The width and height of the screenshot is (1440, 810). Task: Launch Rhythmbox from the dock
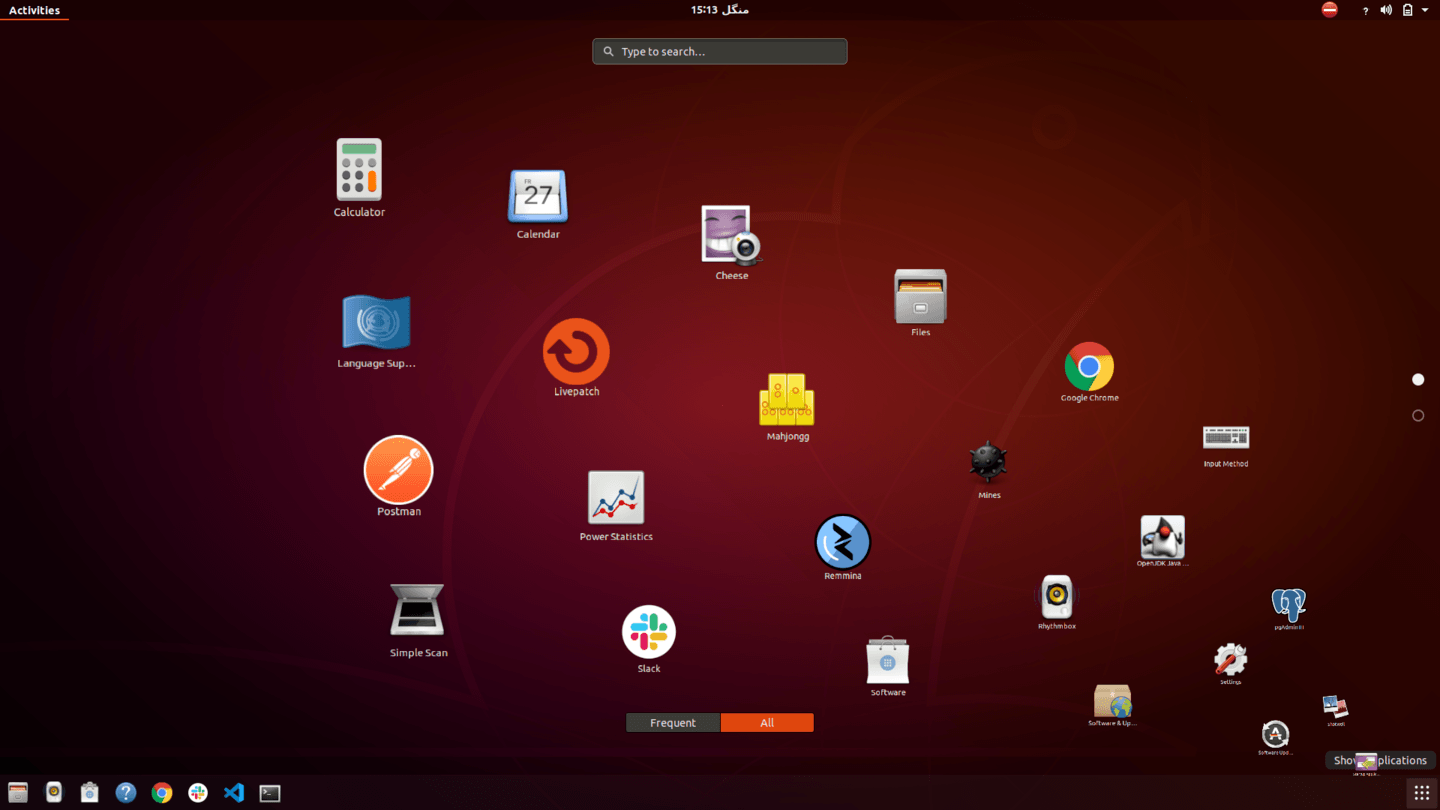(x=54, y=793)
